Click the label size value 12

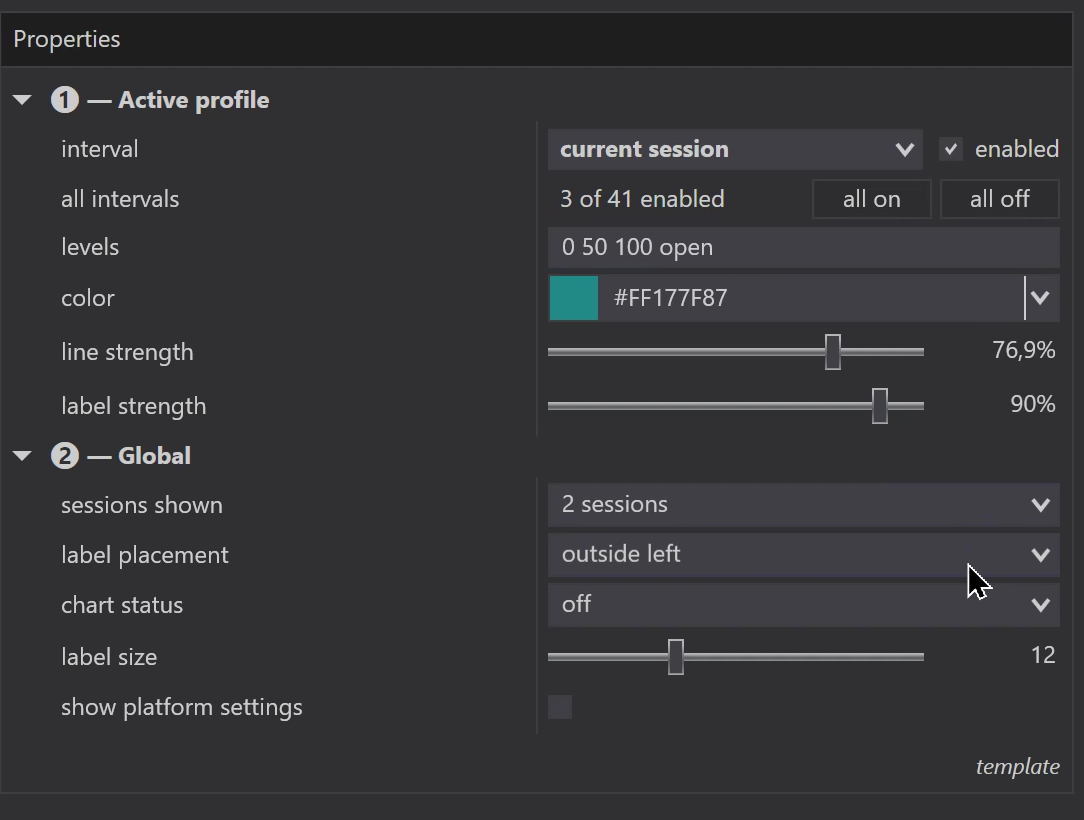click(1043, 655)
